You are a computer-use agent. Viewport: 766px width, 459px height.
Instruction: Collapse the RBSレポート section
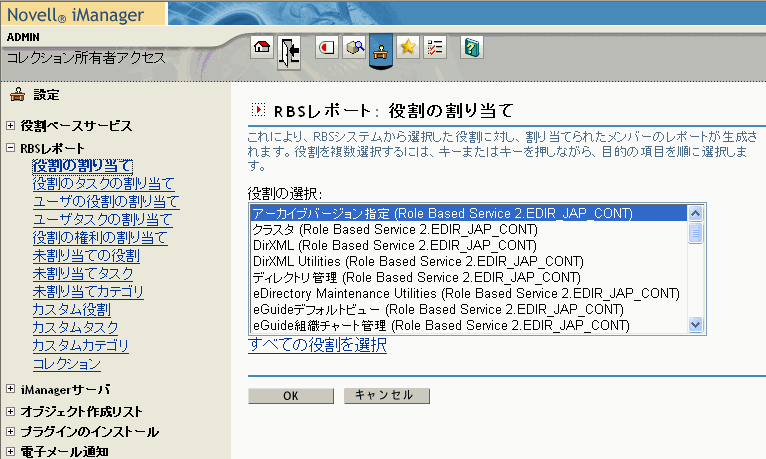(x=10, y=147)
